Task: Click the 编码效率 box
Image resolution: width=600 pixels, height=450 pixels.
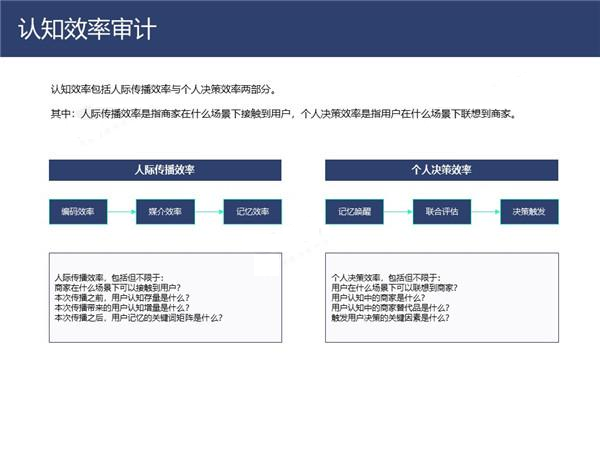Action: point(78,212)
